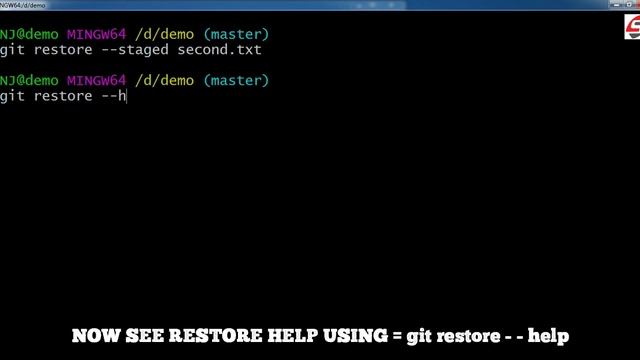
Task: Maximize the Git Bash window
Action: [629, 4]
